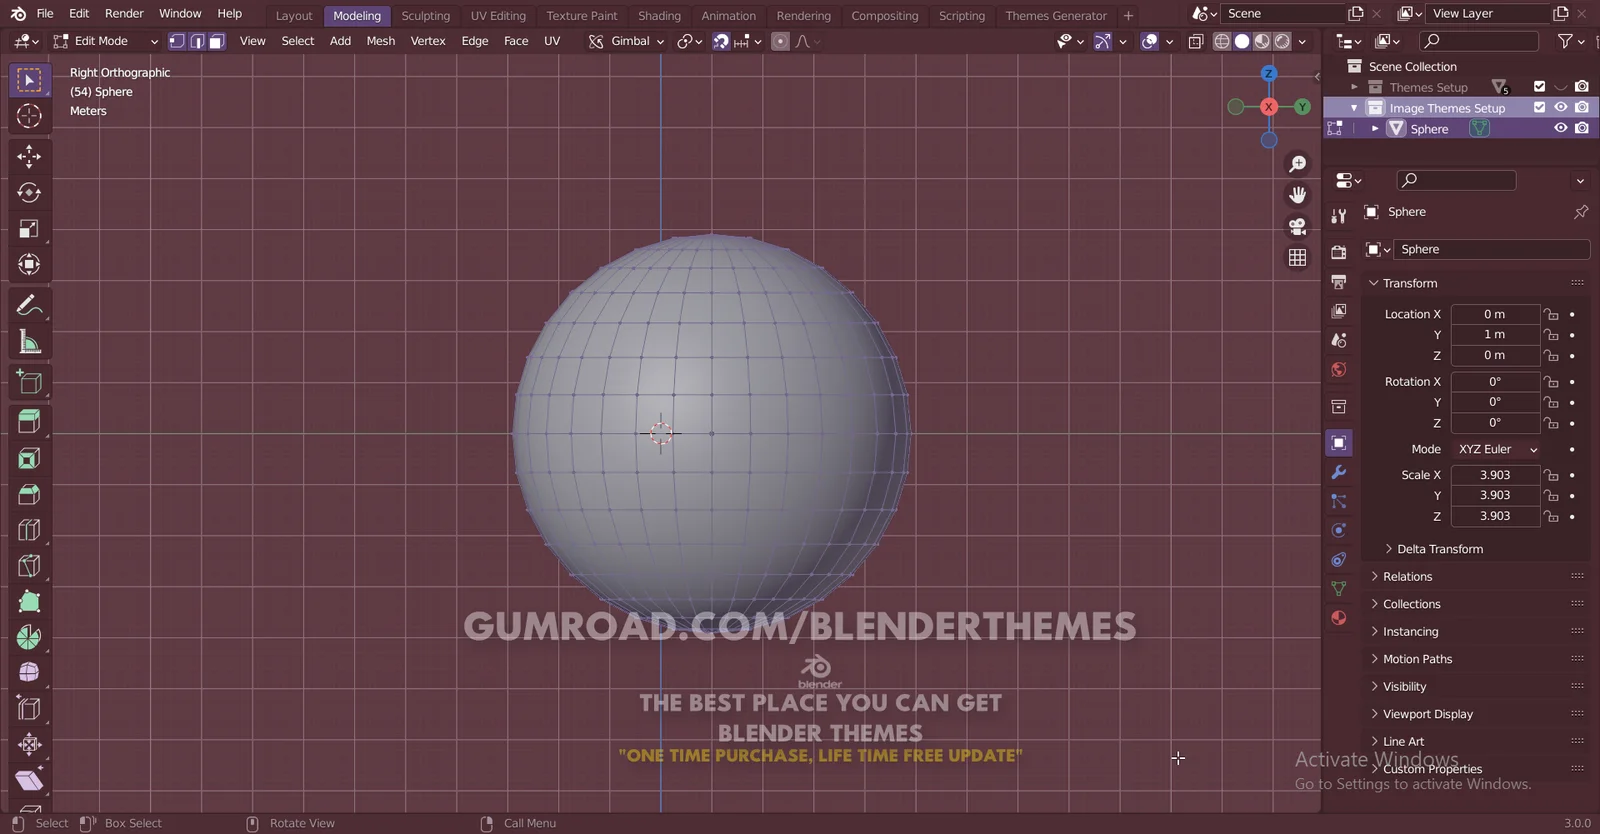Toggle Image Themes Setup collection checkbox
Image resolution: width=1600 pixels, height=834 pixels.
point(1540,107)
